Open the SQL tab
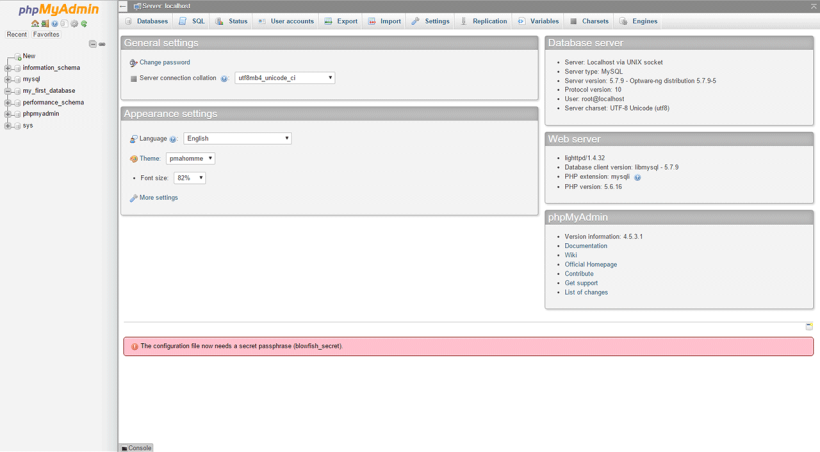The width and height of the screenshot is (820, 452). pos(191,21)
